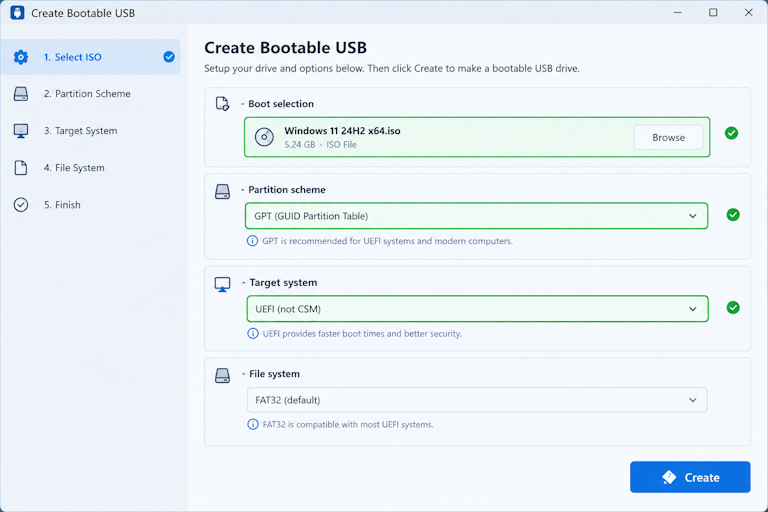Image resolution: width=768 pixels, height=512 pixels.
Task: Click the drive icon next to Partition scheme heading
Action: (x=222, y=192)
